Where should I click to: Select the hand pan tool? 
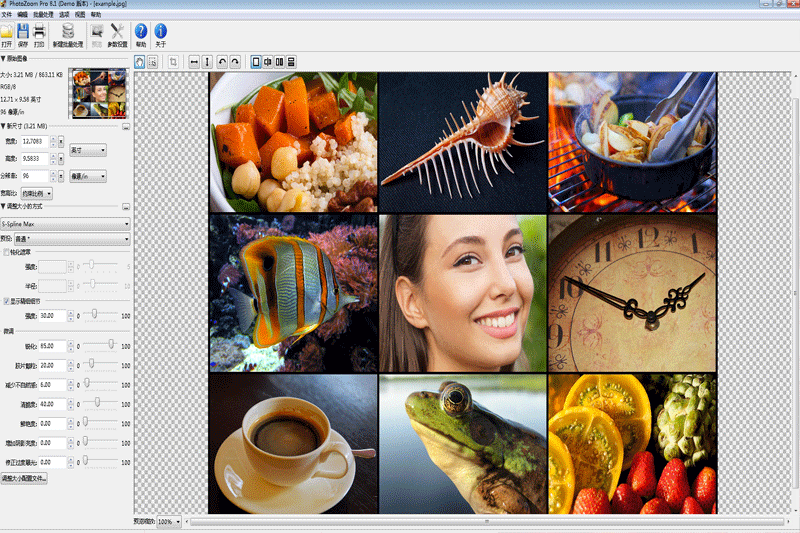tap(140, 62)
